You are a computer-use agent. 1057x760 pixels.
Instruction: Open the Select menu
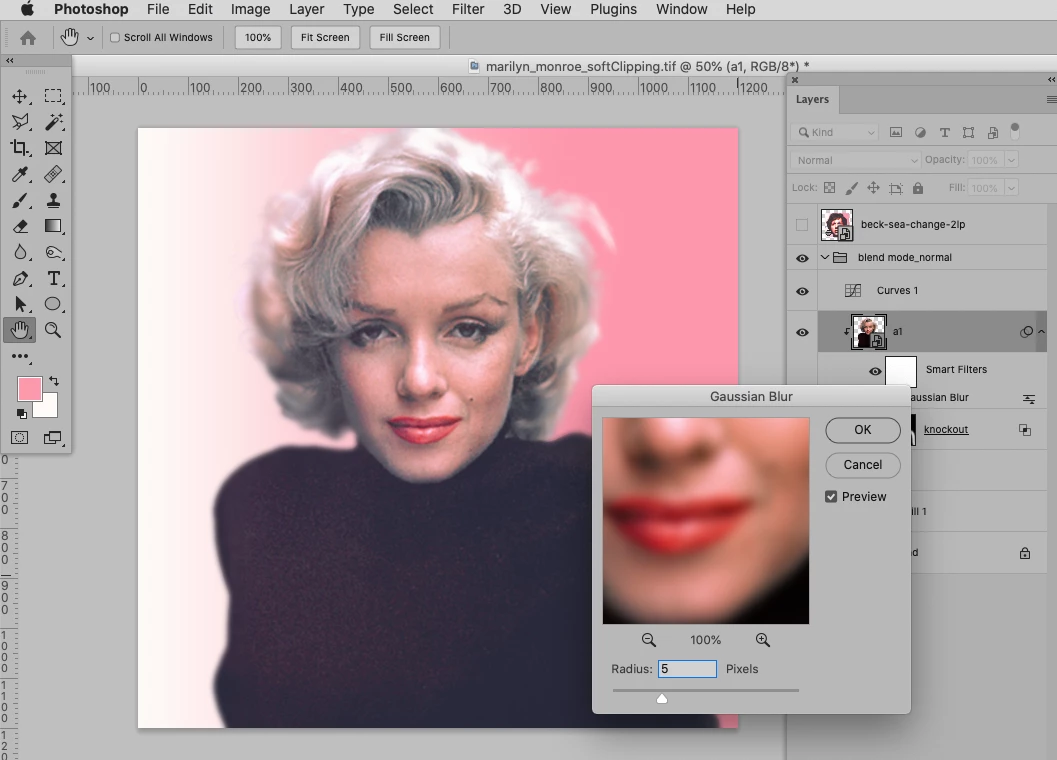tap(413, 9)
